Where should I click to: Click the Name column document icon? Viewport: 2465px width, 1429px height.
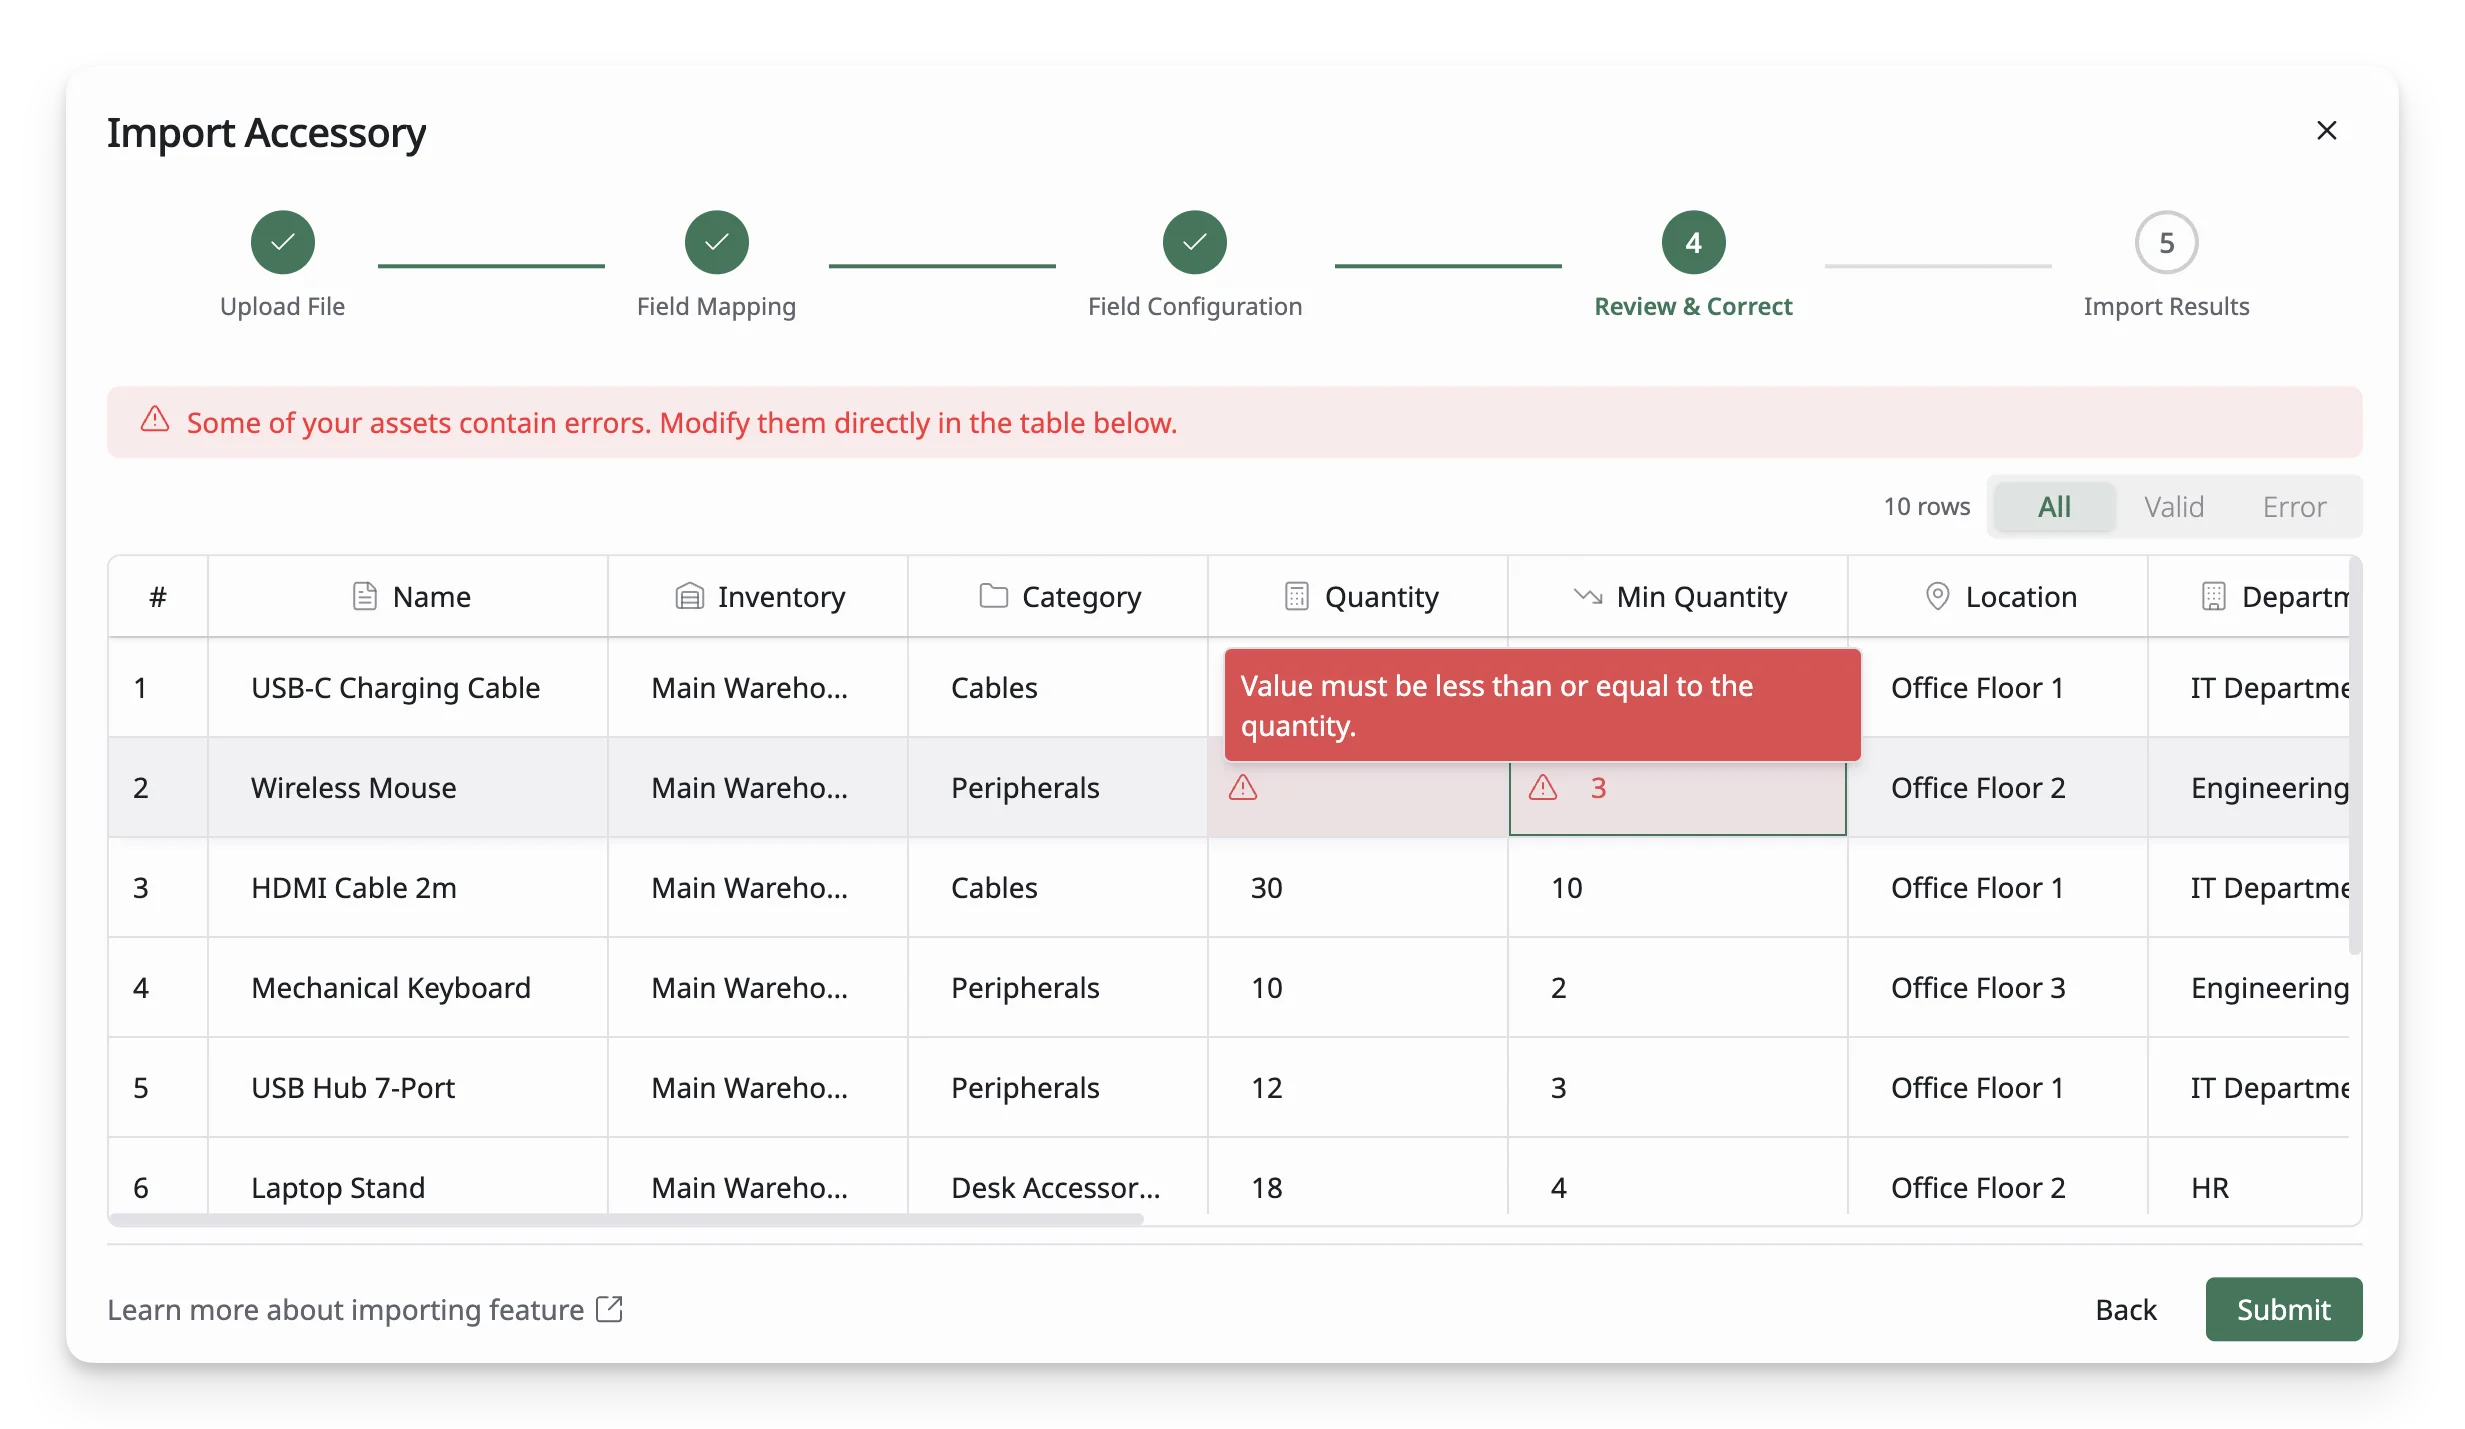[x=365, y=596]
